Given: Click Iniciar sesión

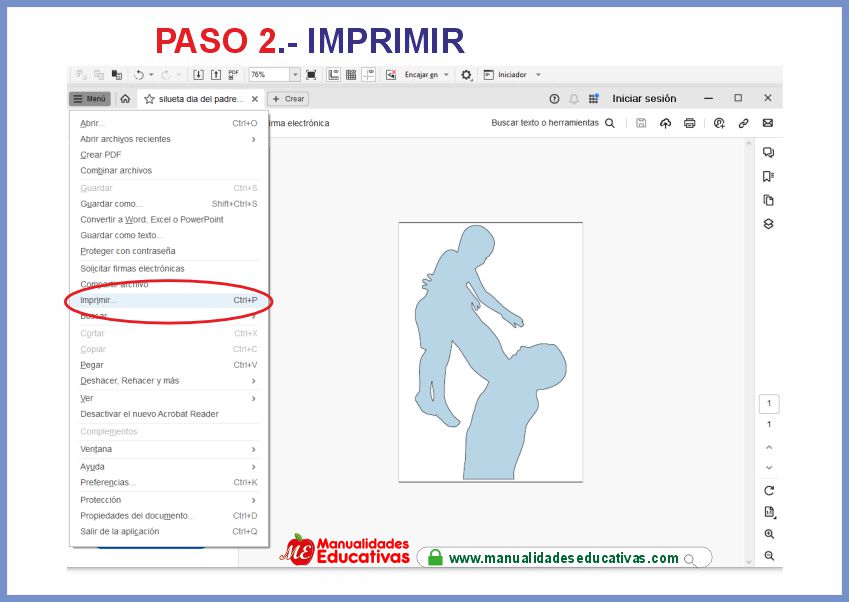Looking at the screenshot, I should [x=644, y=99].
